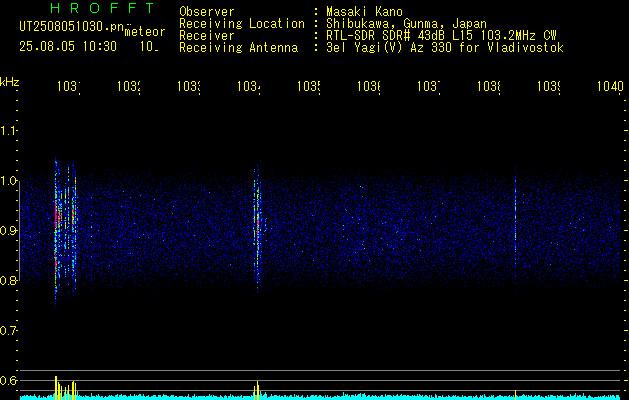Click the 'Receiving Antenna' label
The image size is (629, 400).
click(x=239, y=48)
